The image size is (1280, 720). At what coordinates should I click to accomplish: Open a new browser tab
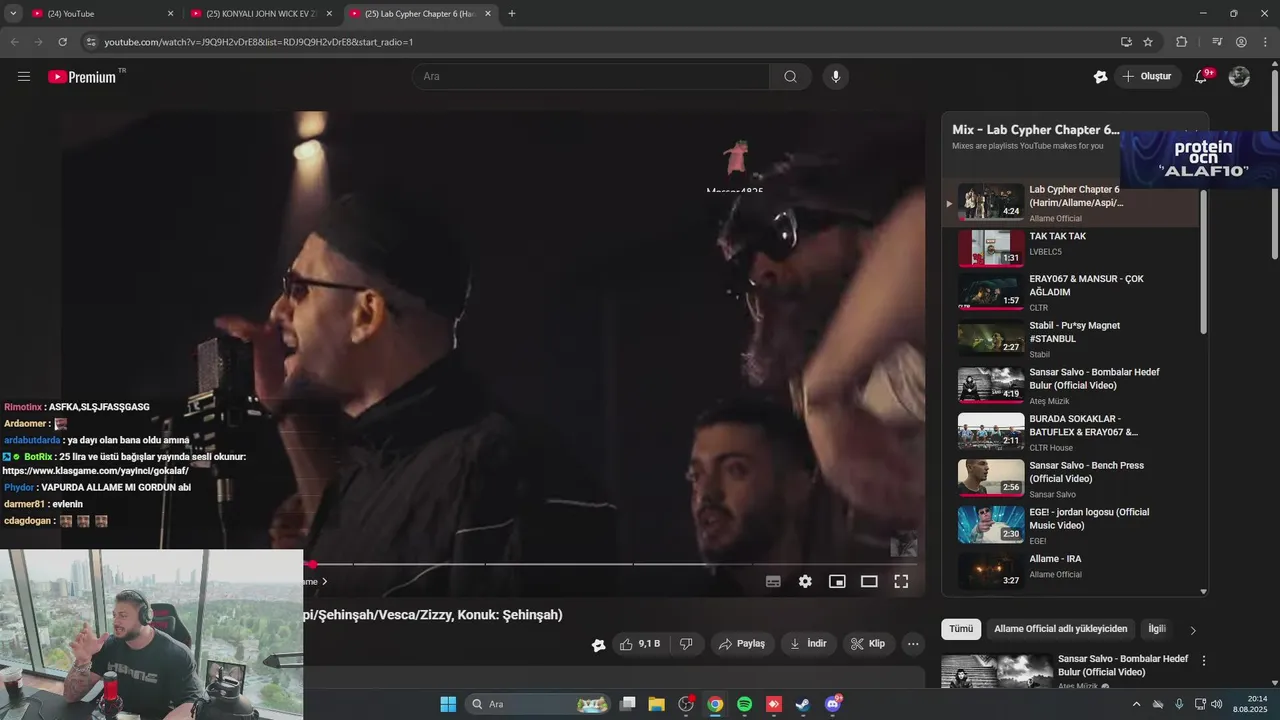coord(512,14)
